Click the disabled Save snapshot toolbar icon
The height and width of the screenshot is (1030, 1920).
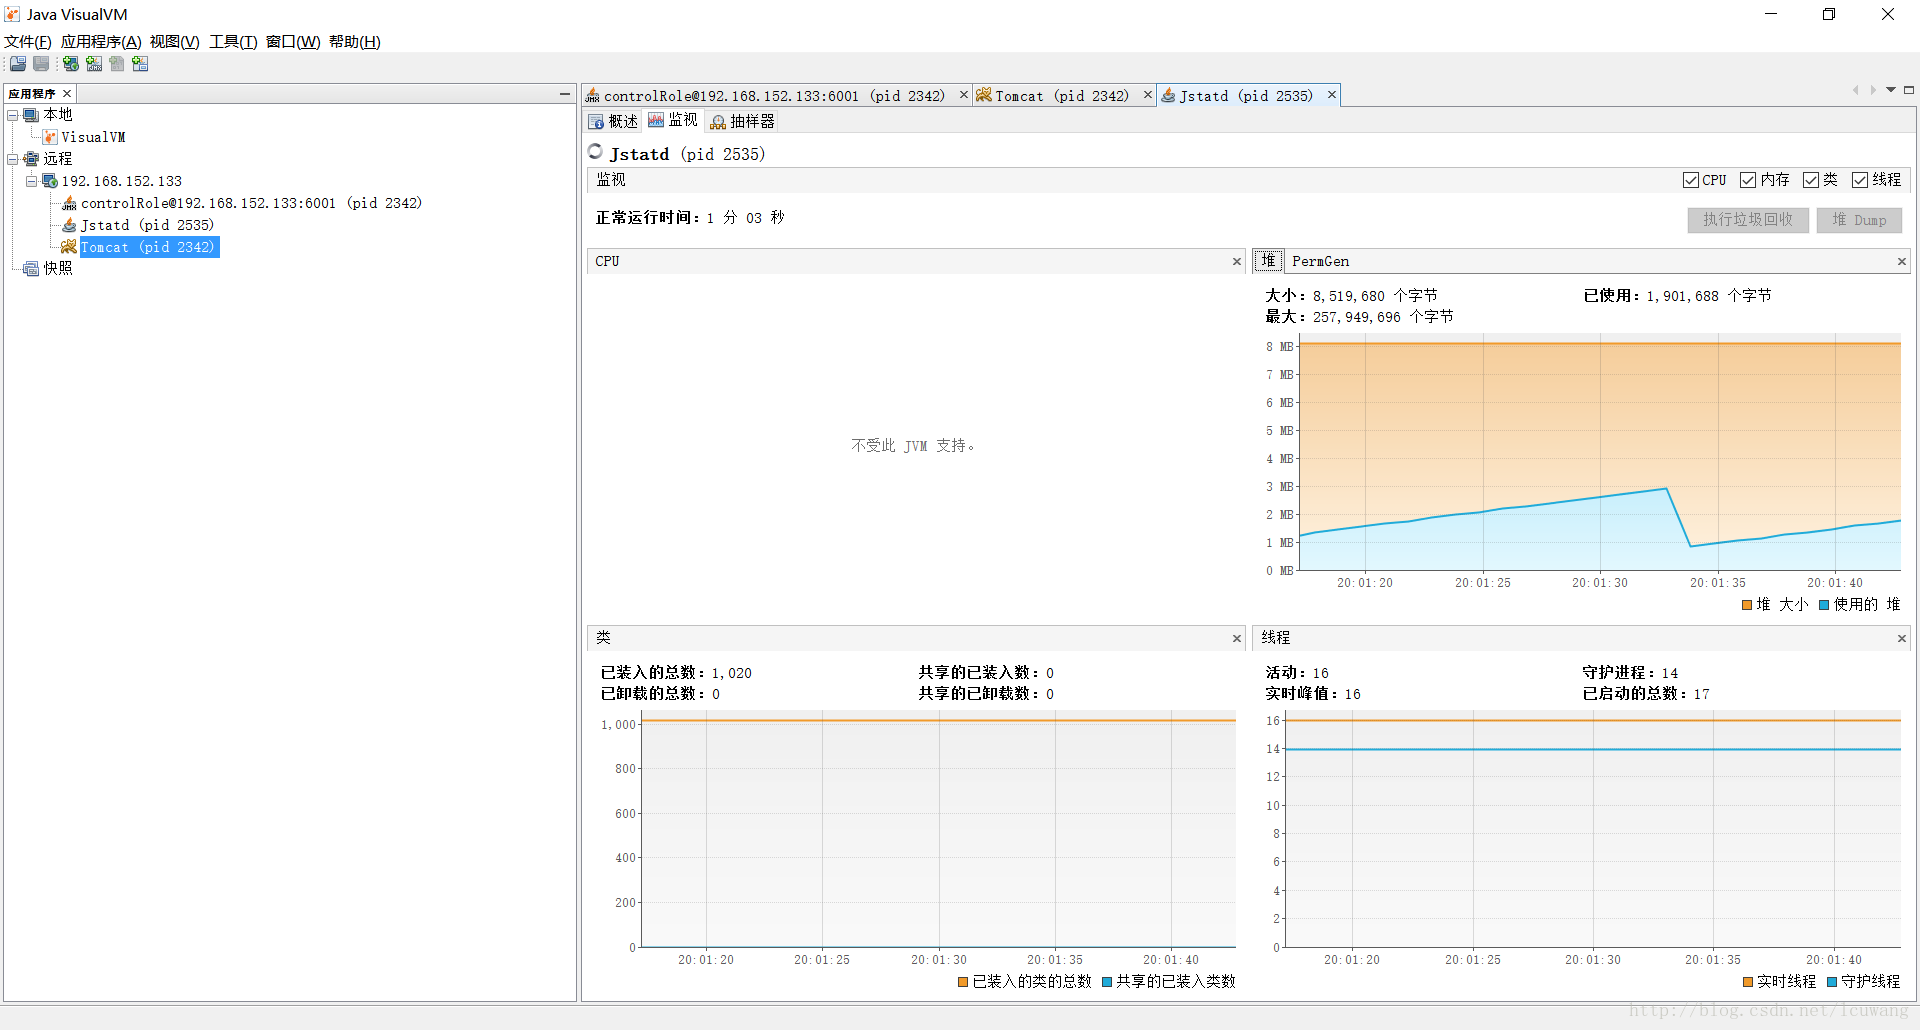tap(41, 64)
